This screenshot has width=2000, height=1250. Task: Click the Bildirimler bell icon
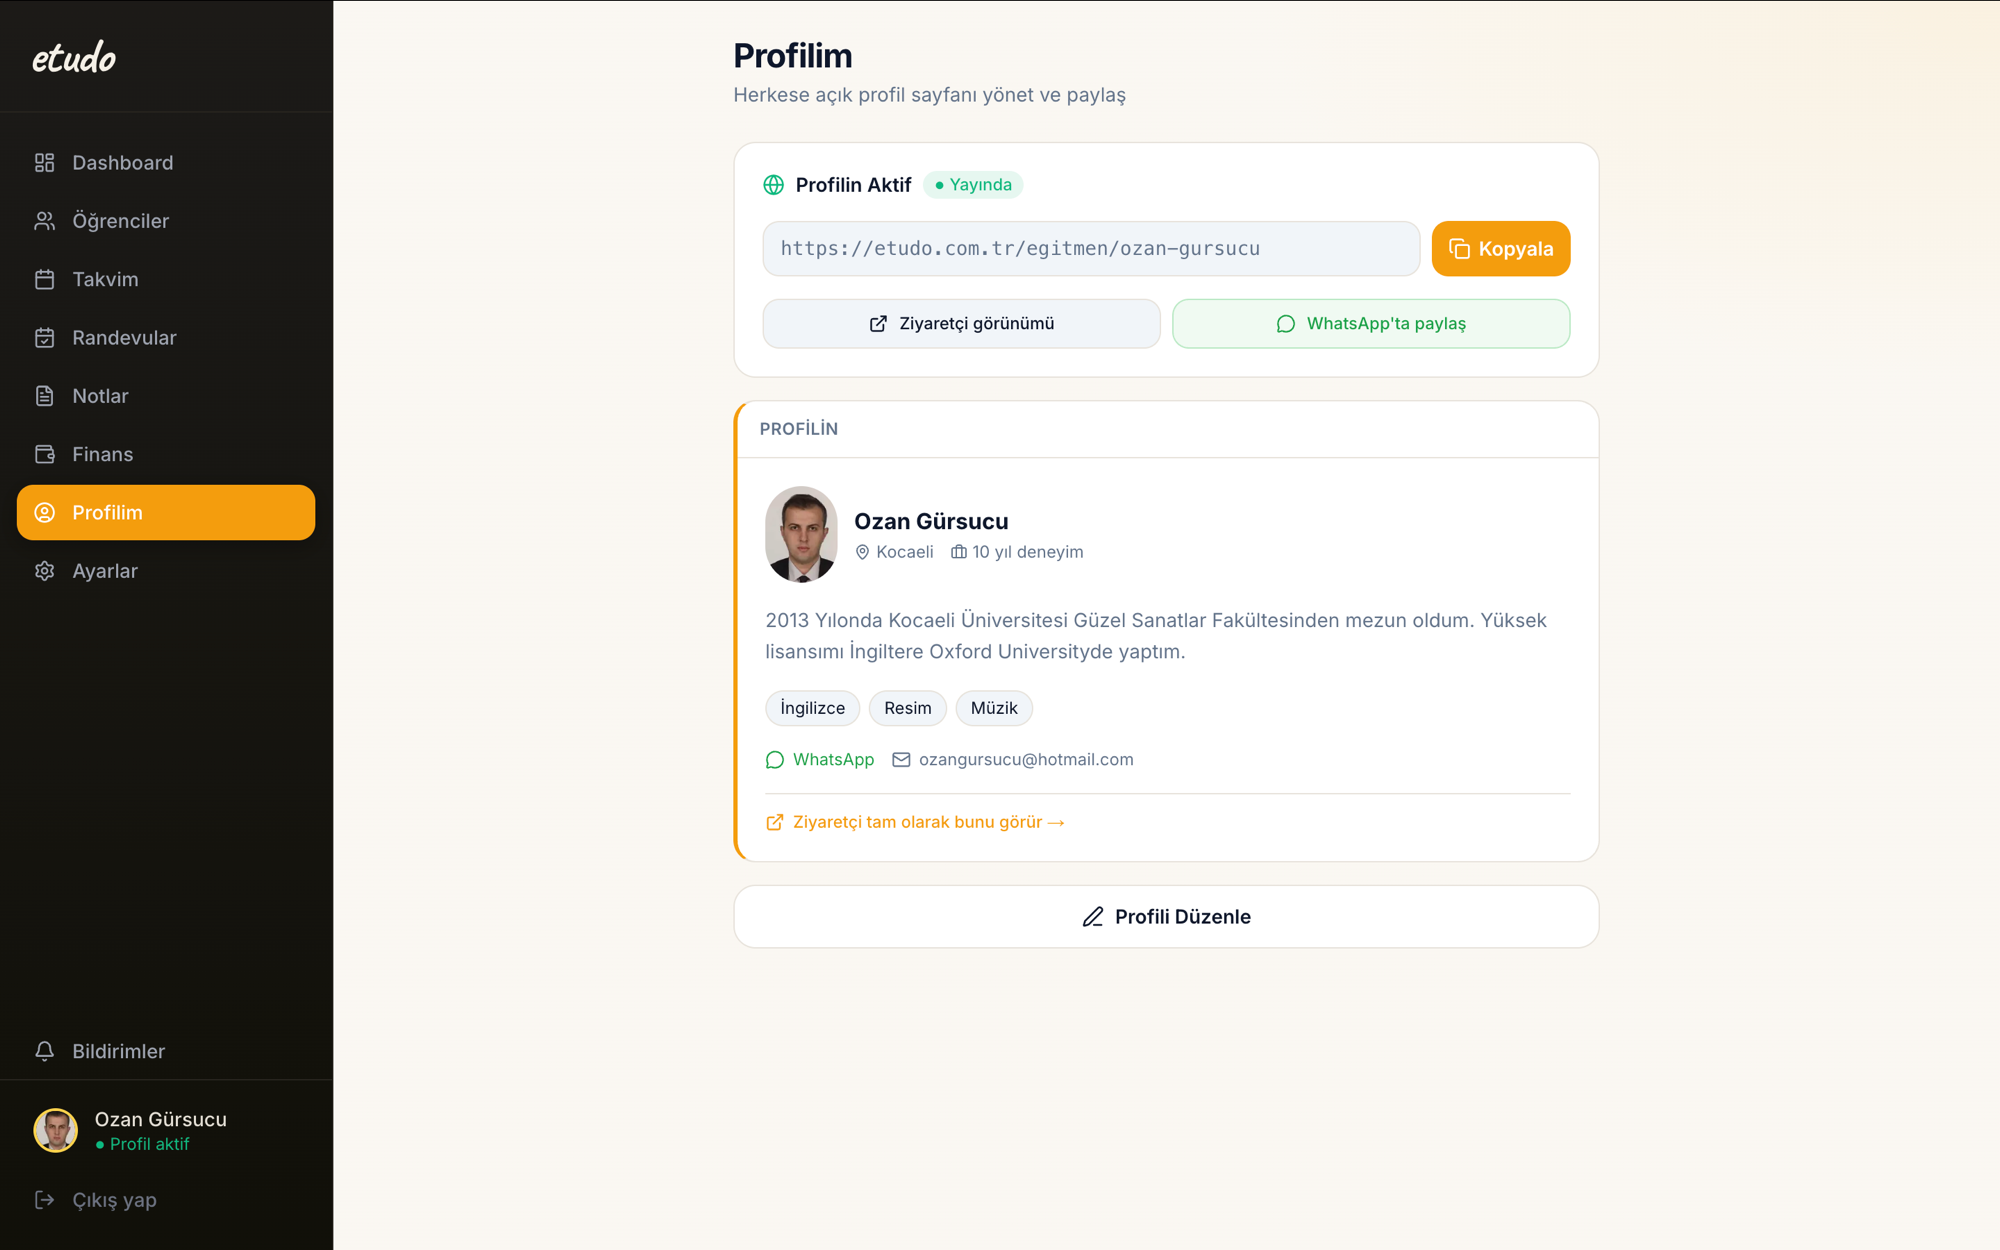tap(44, 1051)
